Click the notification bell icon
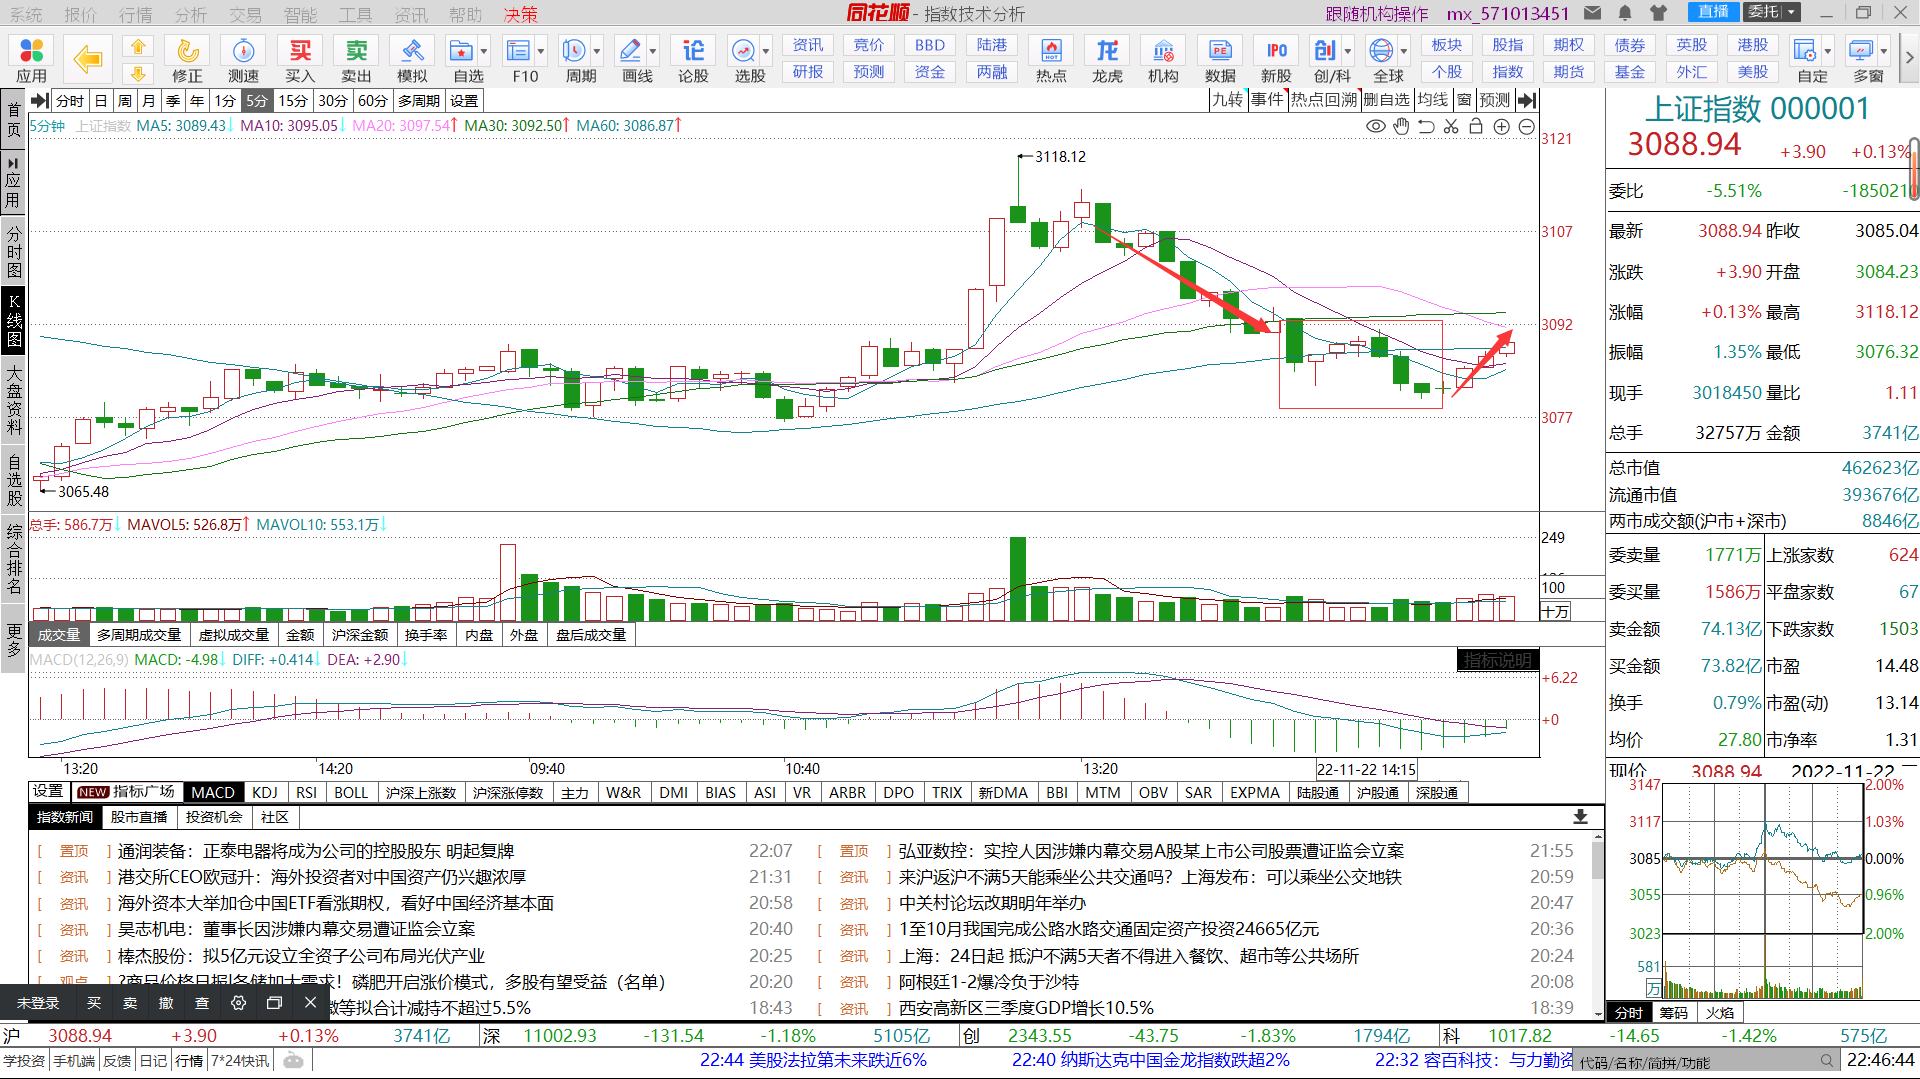 point(1625,13)
